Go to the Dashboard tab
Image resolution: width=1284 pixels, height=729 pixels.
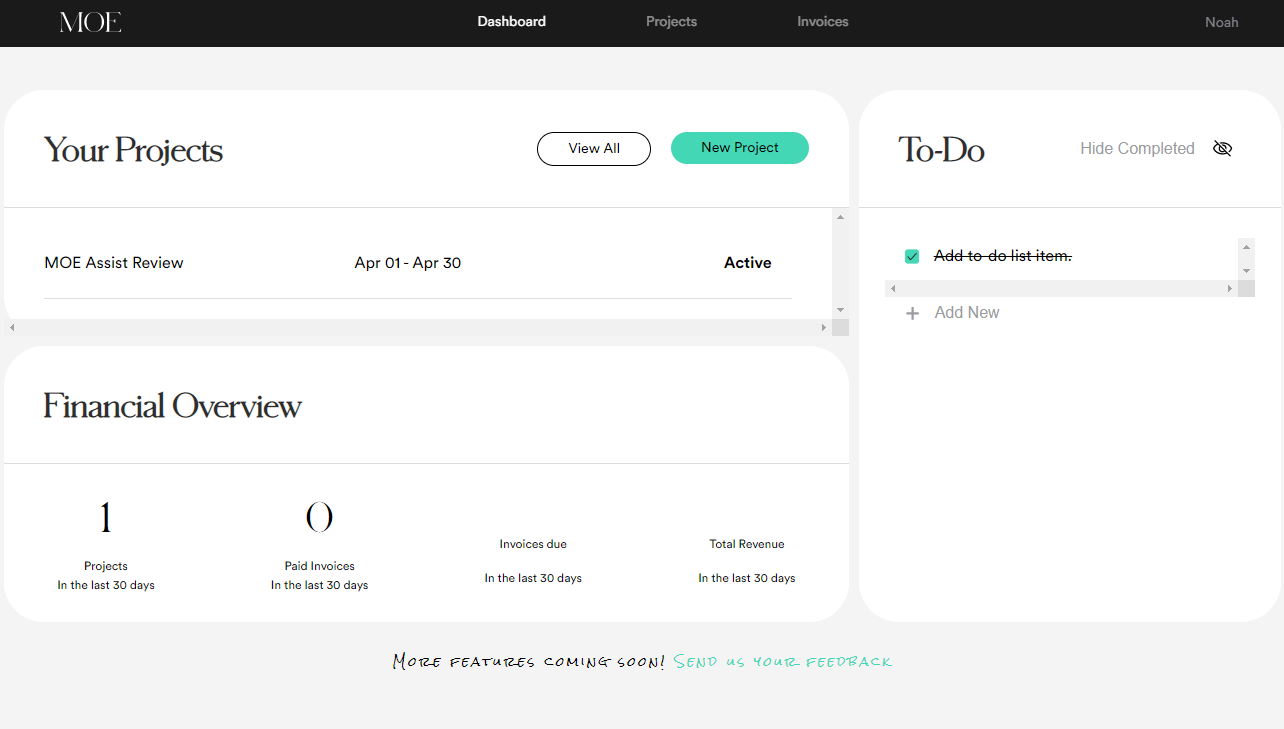pos(511,22)
